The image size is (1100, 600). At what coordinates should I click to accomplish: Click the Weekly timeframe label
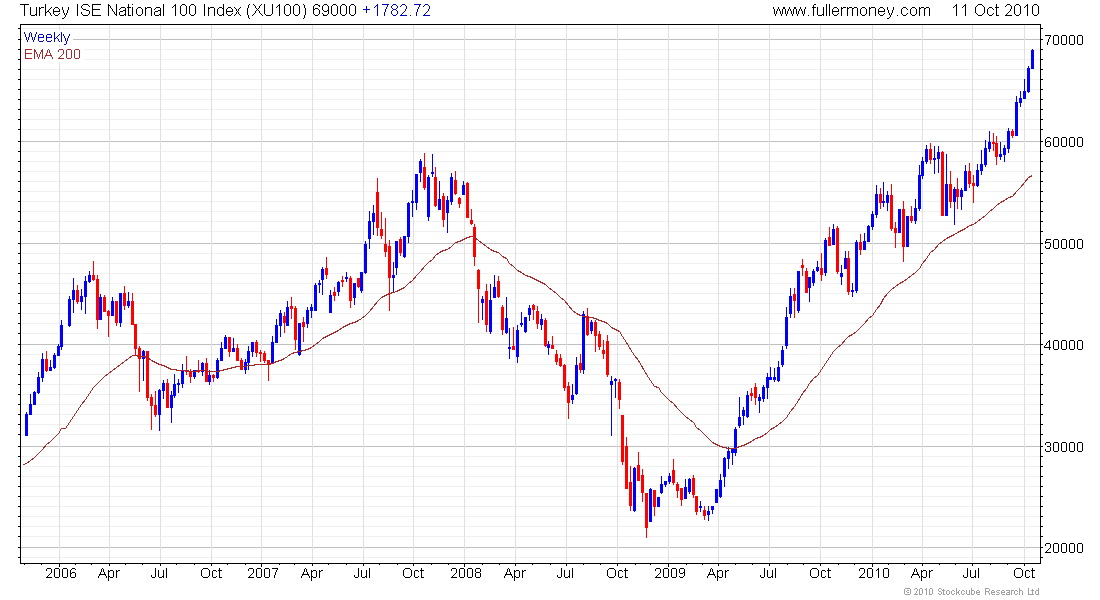[47, 37]
